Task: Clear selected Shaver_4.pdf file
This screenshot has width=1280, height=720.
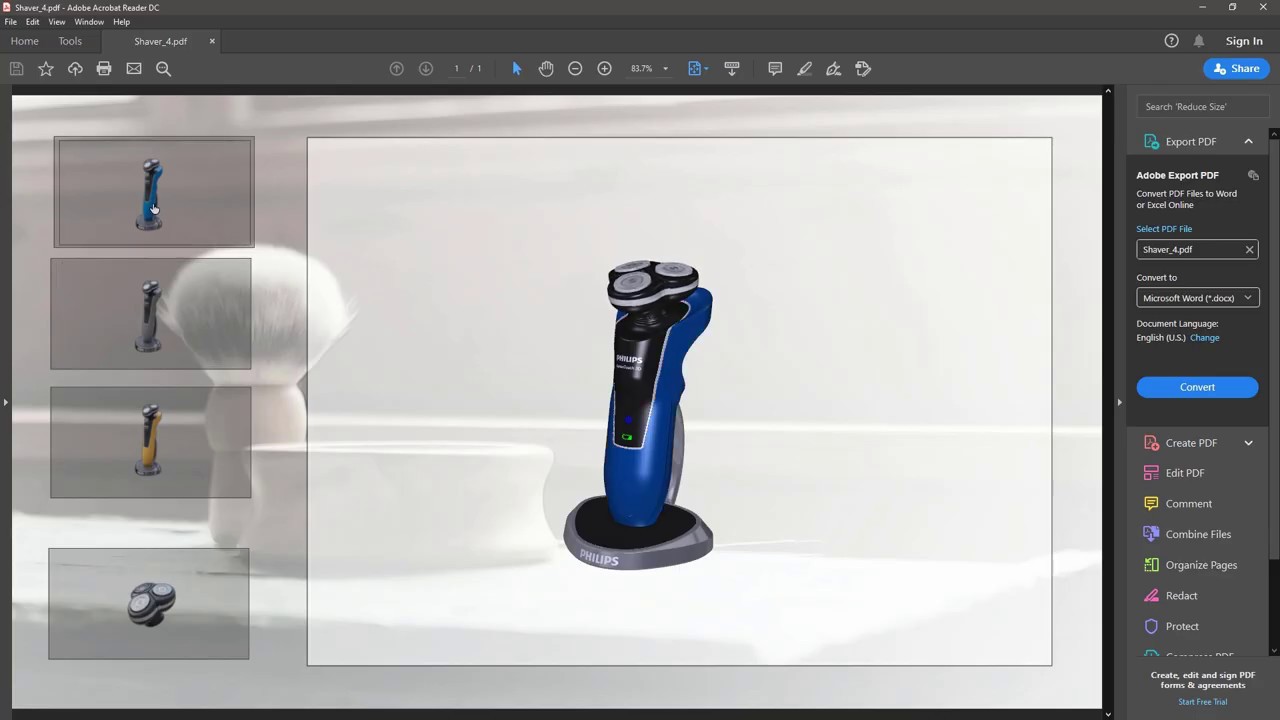Action: pos(1249,250)
